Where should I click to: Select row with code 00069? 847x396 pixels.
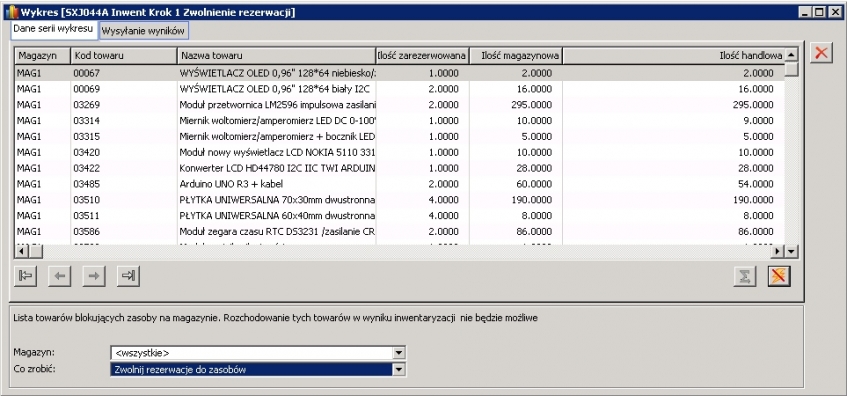(400, 89)
